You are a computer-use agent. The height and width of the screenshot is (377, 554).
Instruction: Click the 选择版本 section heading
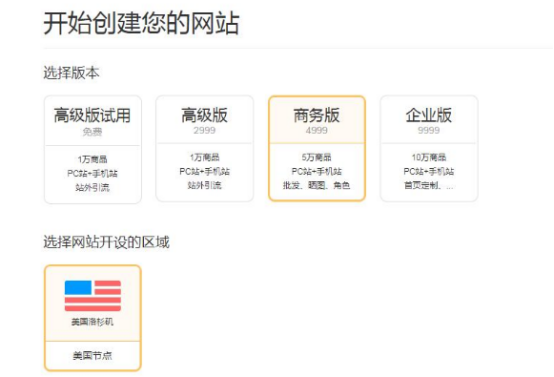pyautogui.click(x=71, y=73)
